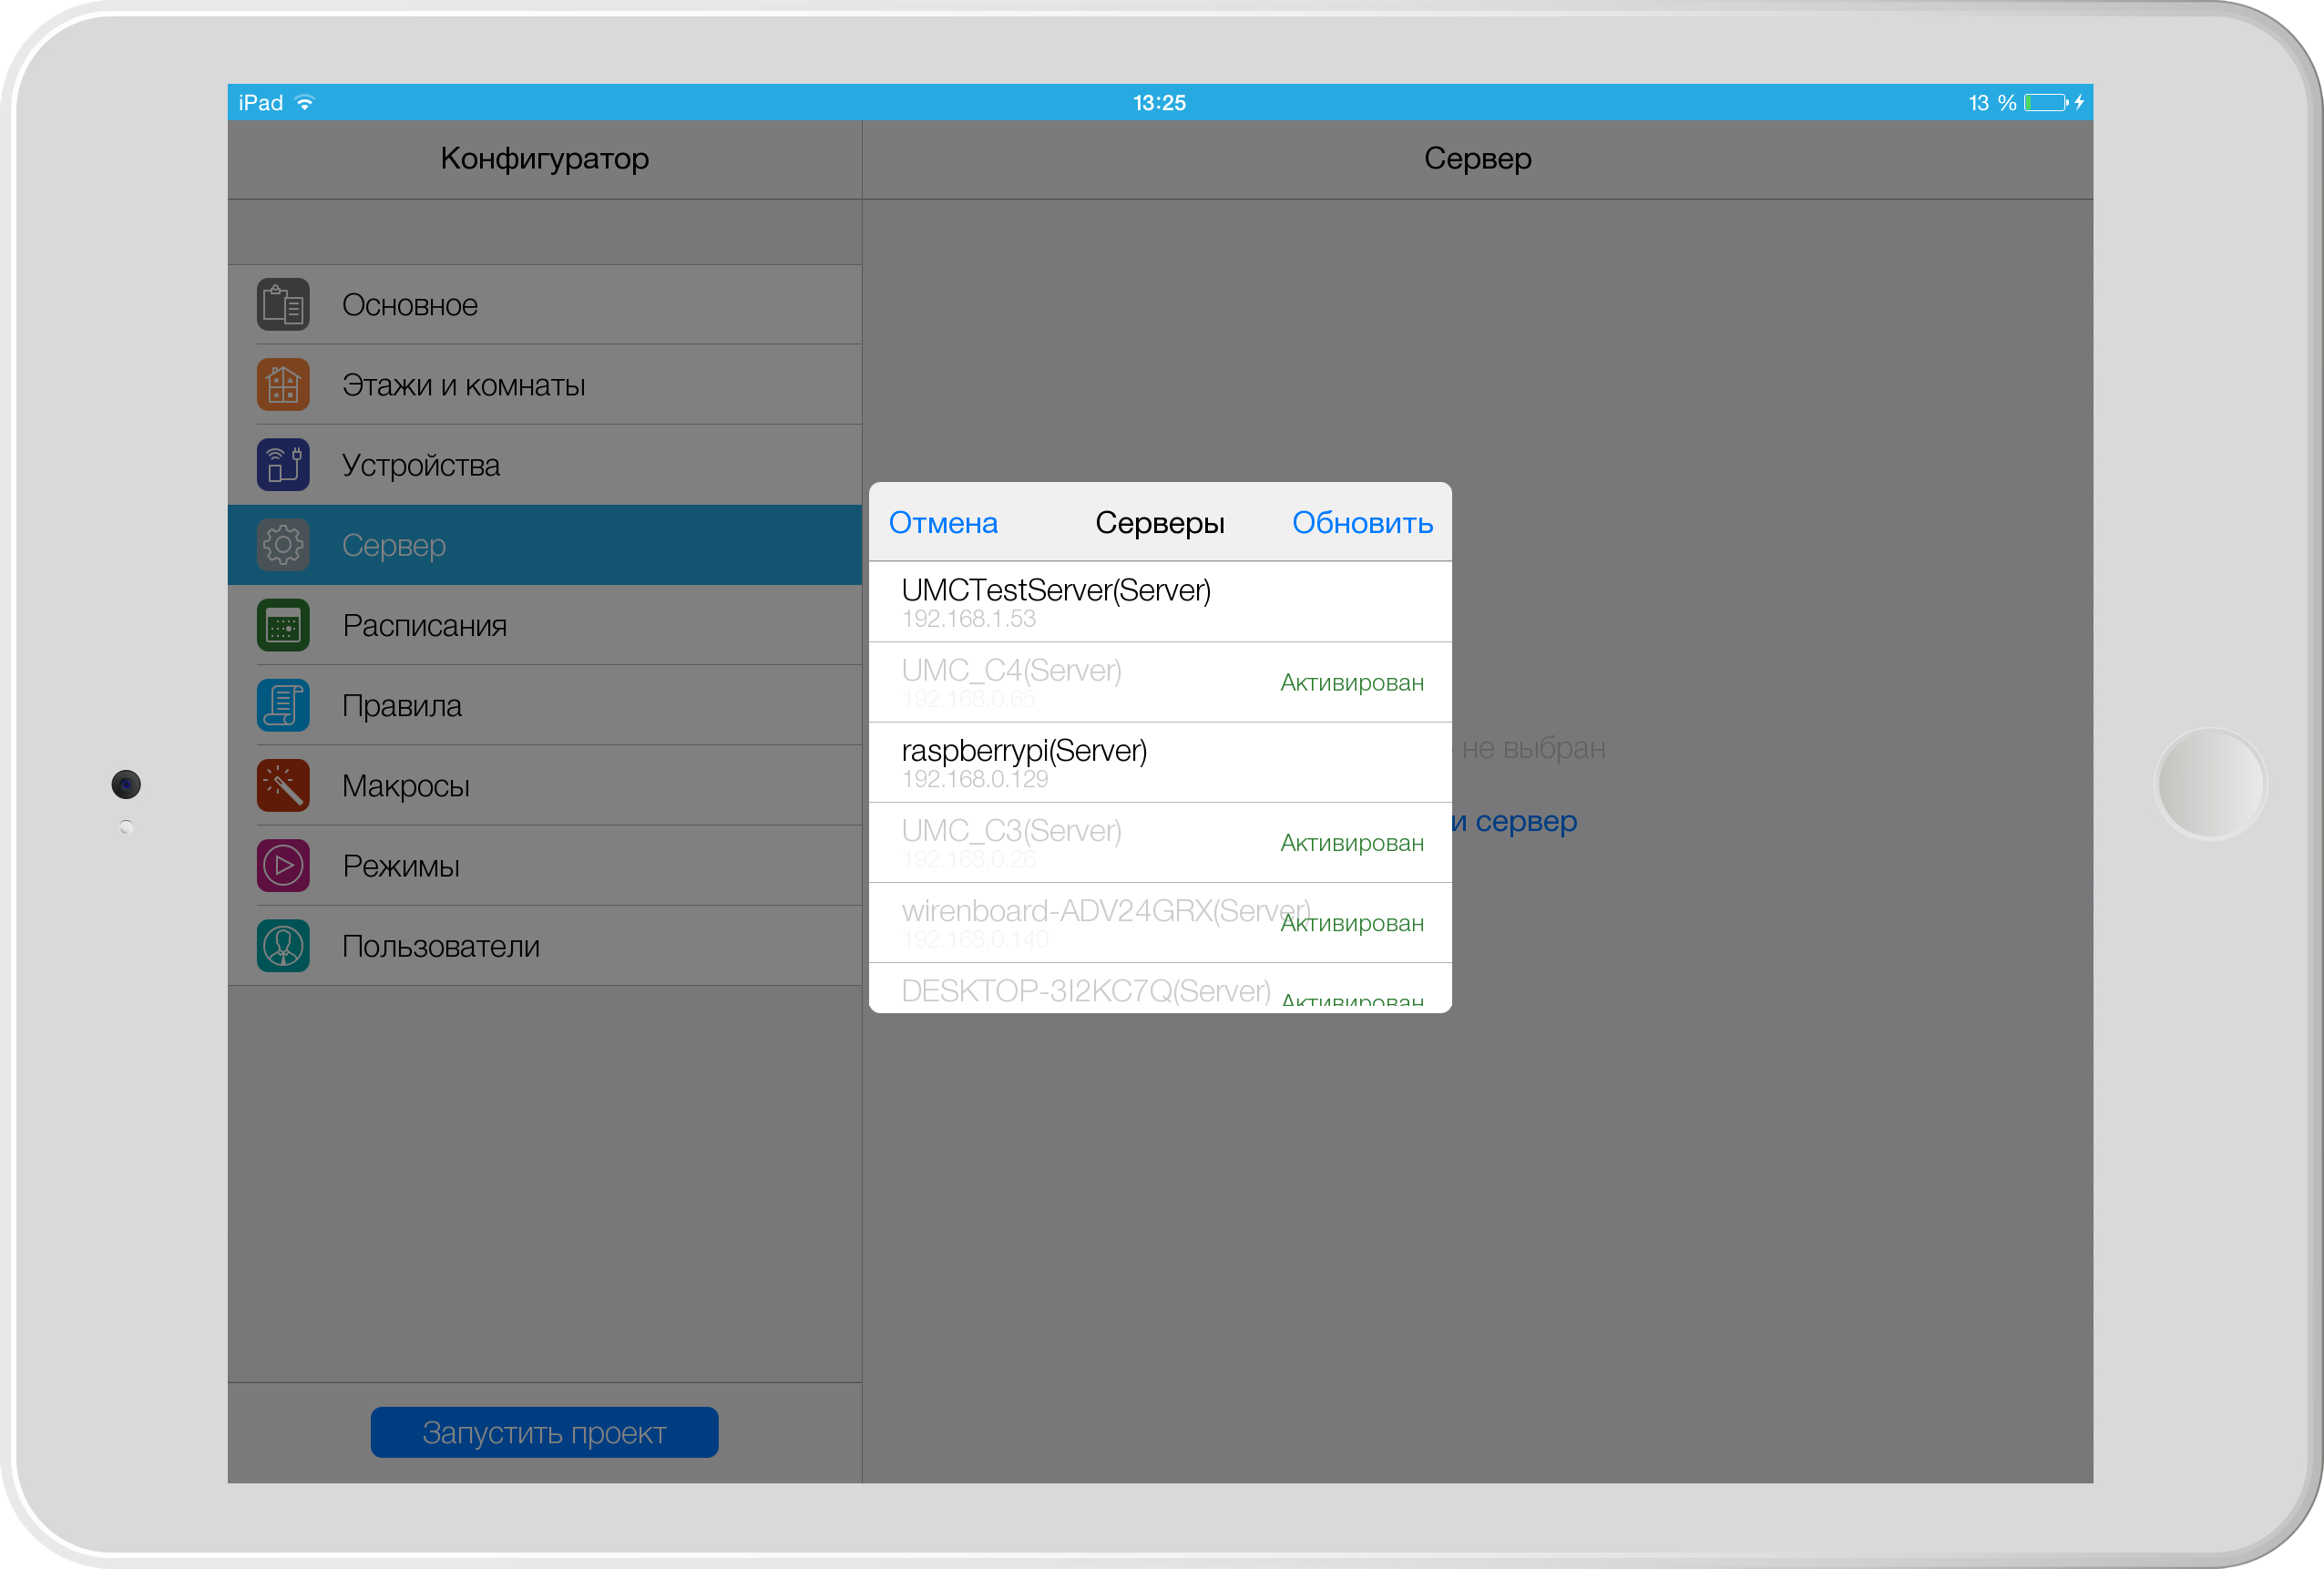2324x1569 pixels.
Task: Cancel server selection with Отмена
Action: tap(943, 523)
